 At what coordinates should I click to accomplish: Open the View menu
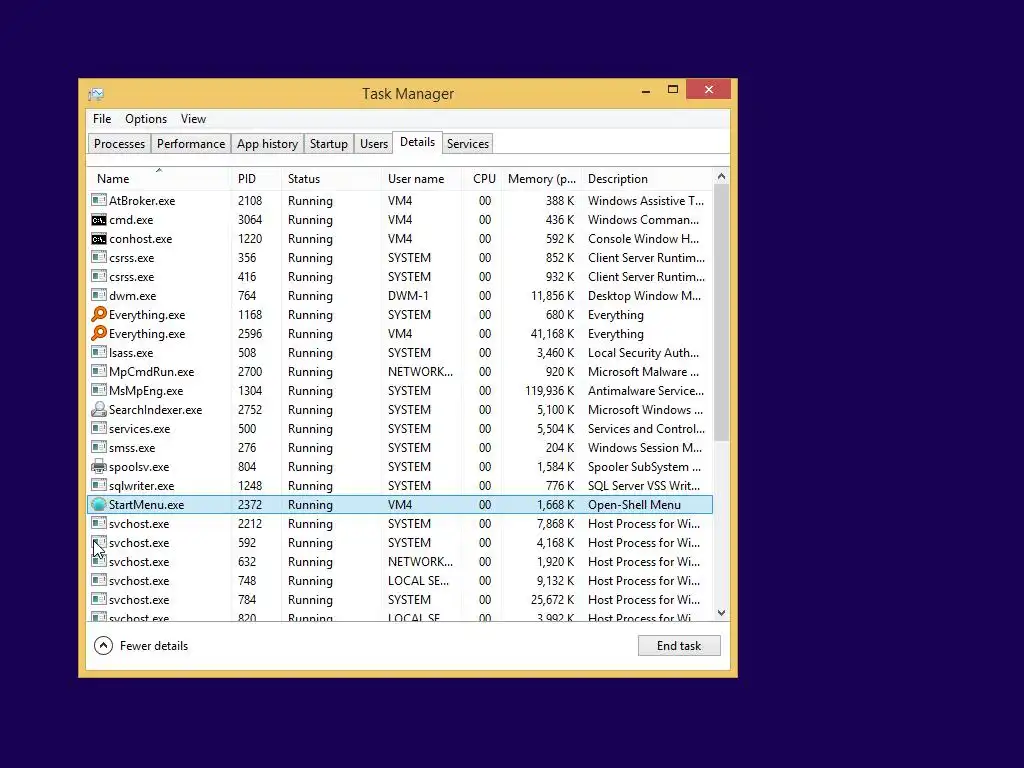[193, 119]
